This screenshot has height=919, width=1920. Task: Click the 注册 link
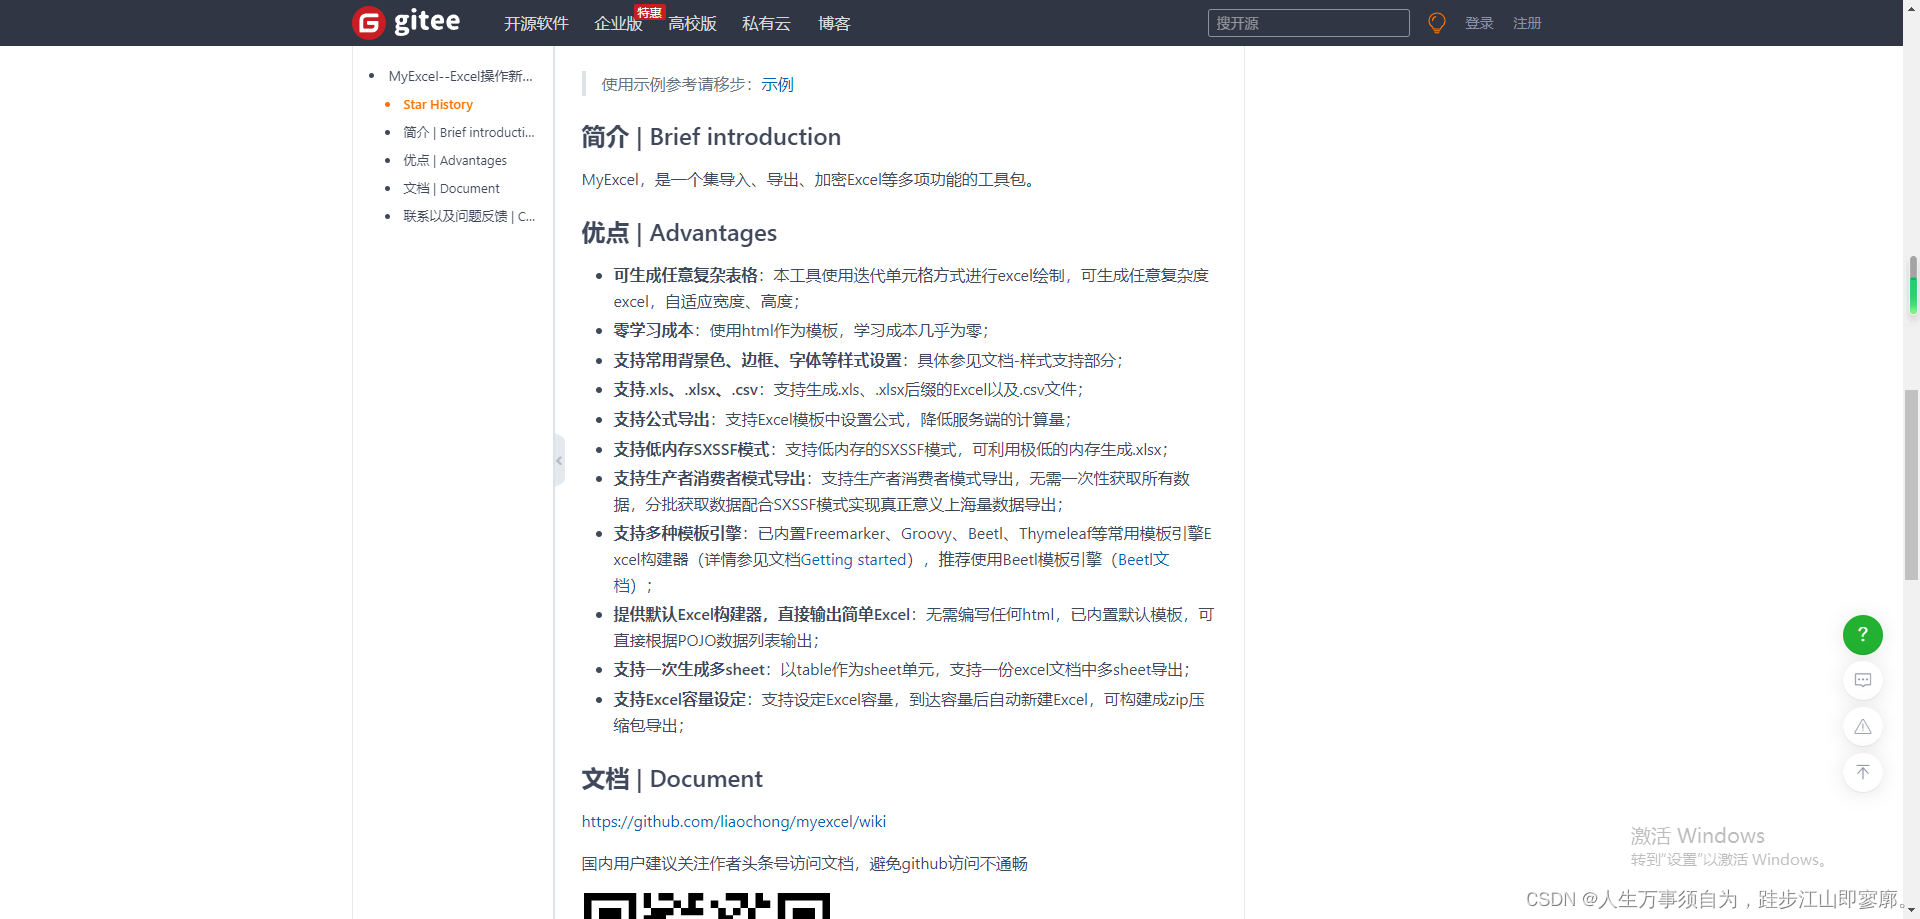click(x=1527, y=23)
